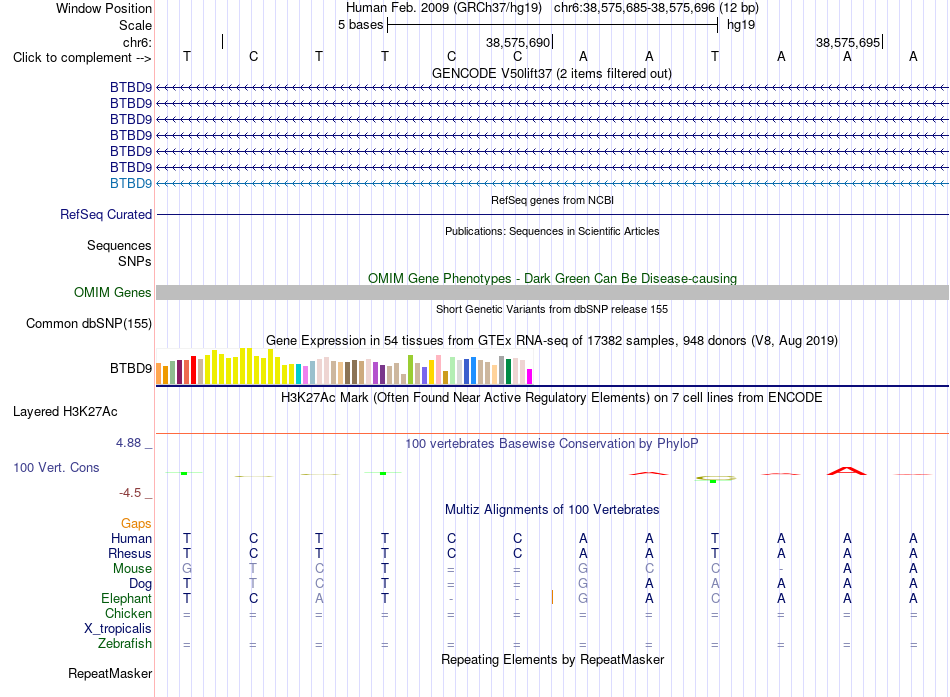Click the '5 bases' scale bar label
Screen dimensions: 950x697
[360, 25]
